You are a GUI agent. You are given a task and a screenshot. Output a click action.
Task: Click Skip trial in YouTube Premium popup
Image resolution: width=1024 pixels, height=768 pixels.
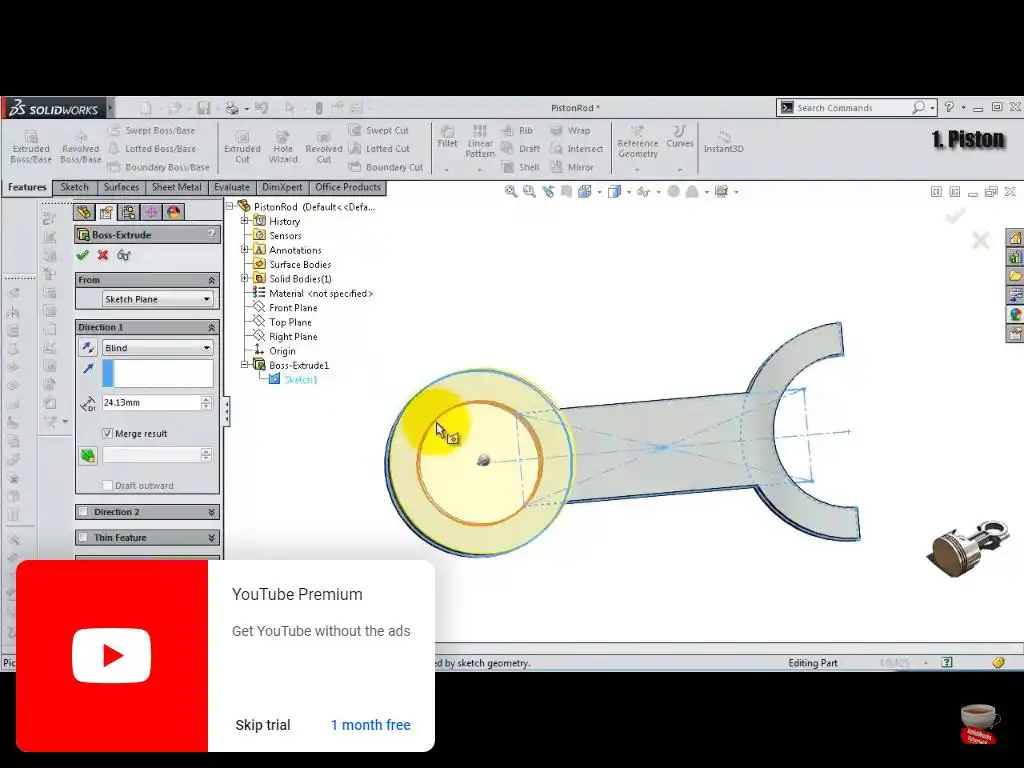263,725
